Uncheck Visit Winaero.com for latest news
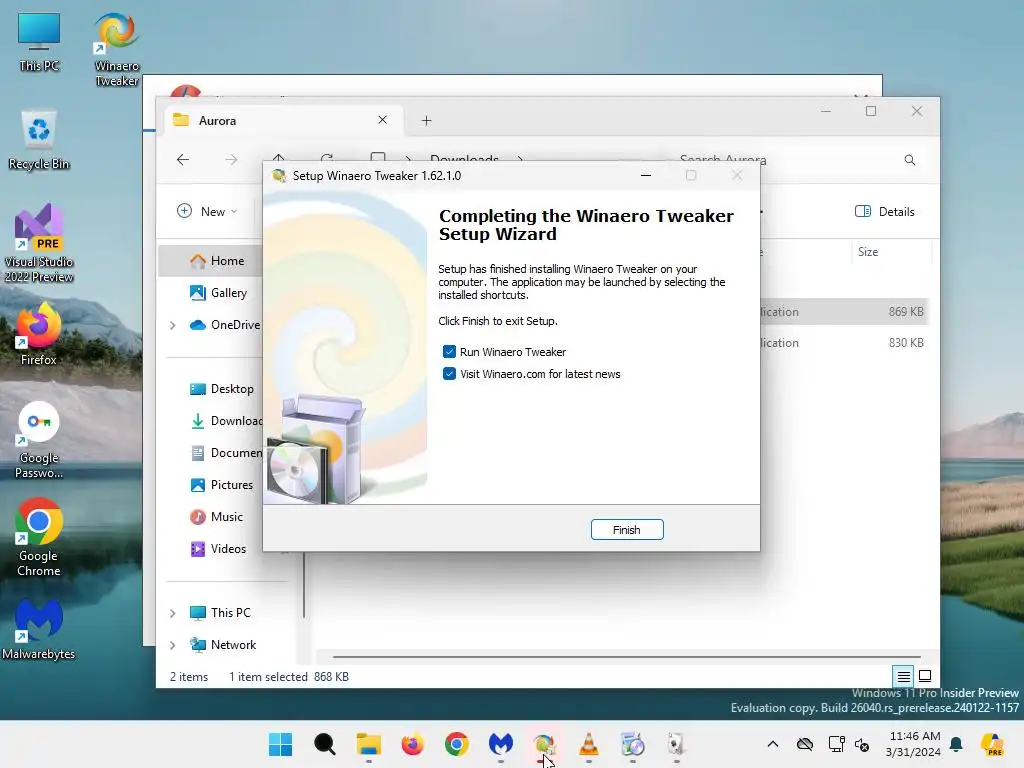The width and height of the screenshot is (1024, 768). point(449,374)
